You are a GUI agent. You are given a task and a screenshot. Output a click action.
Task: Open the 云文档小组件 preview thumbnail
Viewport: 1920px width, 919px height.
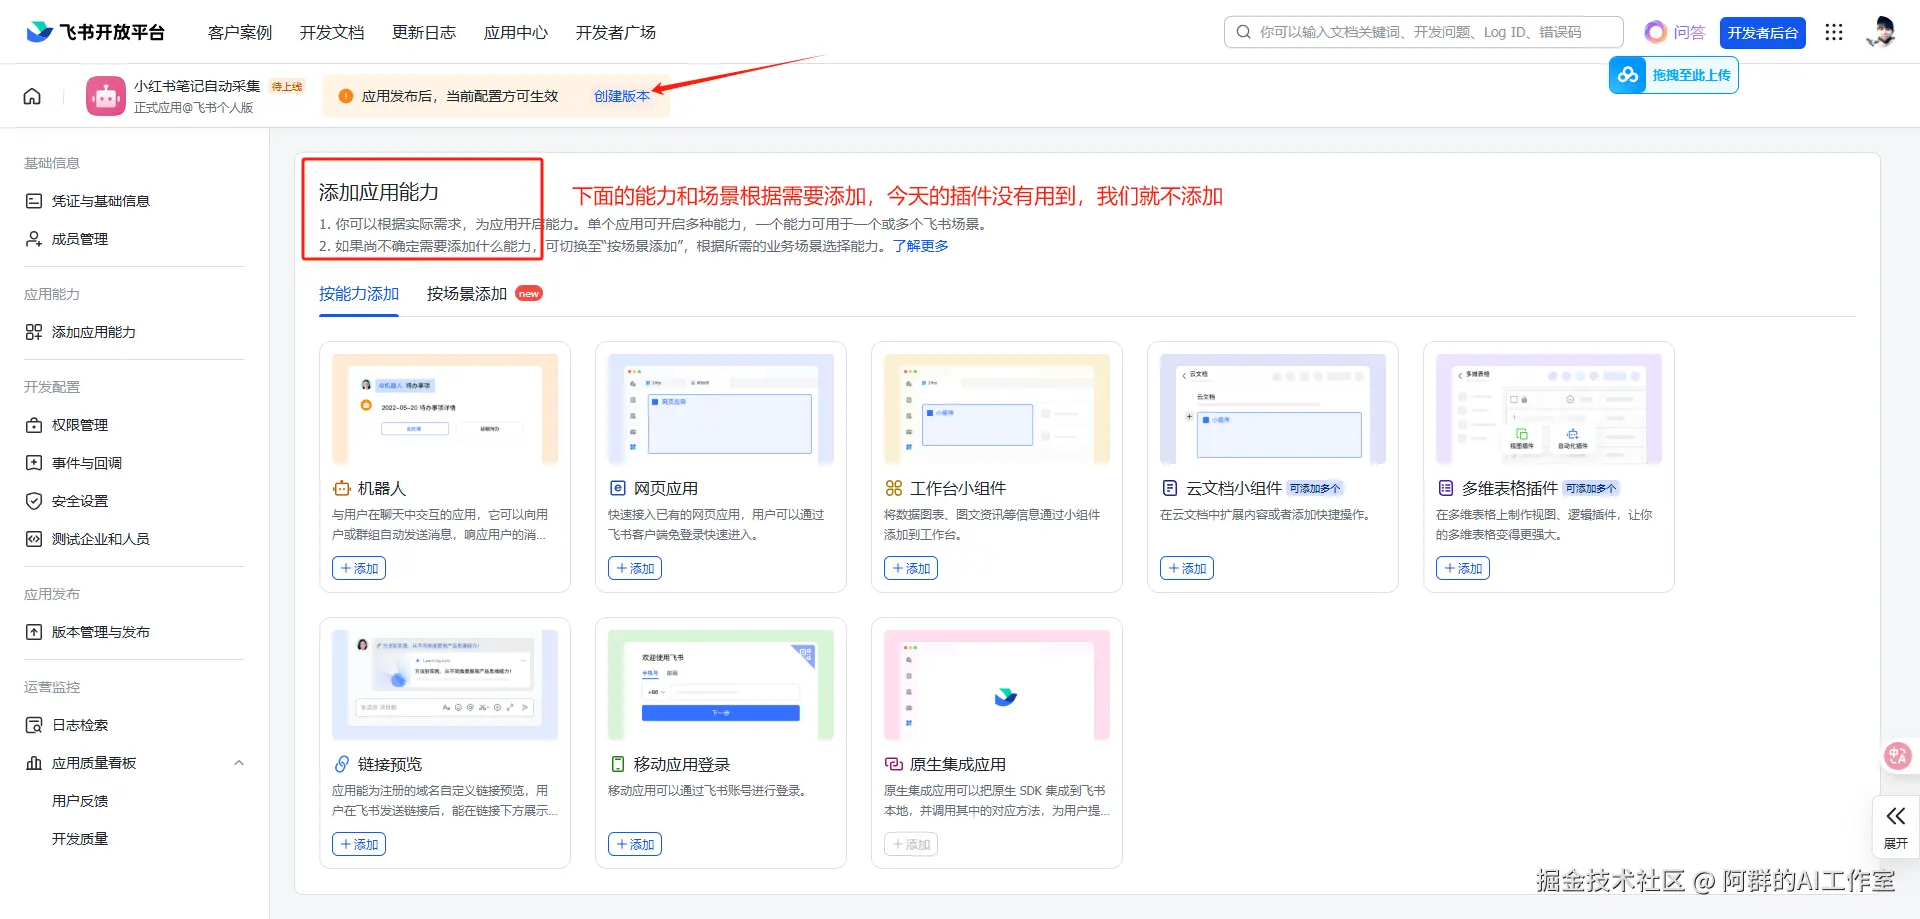pos(1273,409)
